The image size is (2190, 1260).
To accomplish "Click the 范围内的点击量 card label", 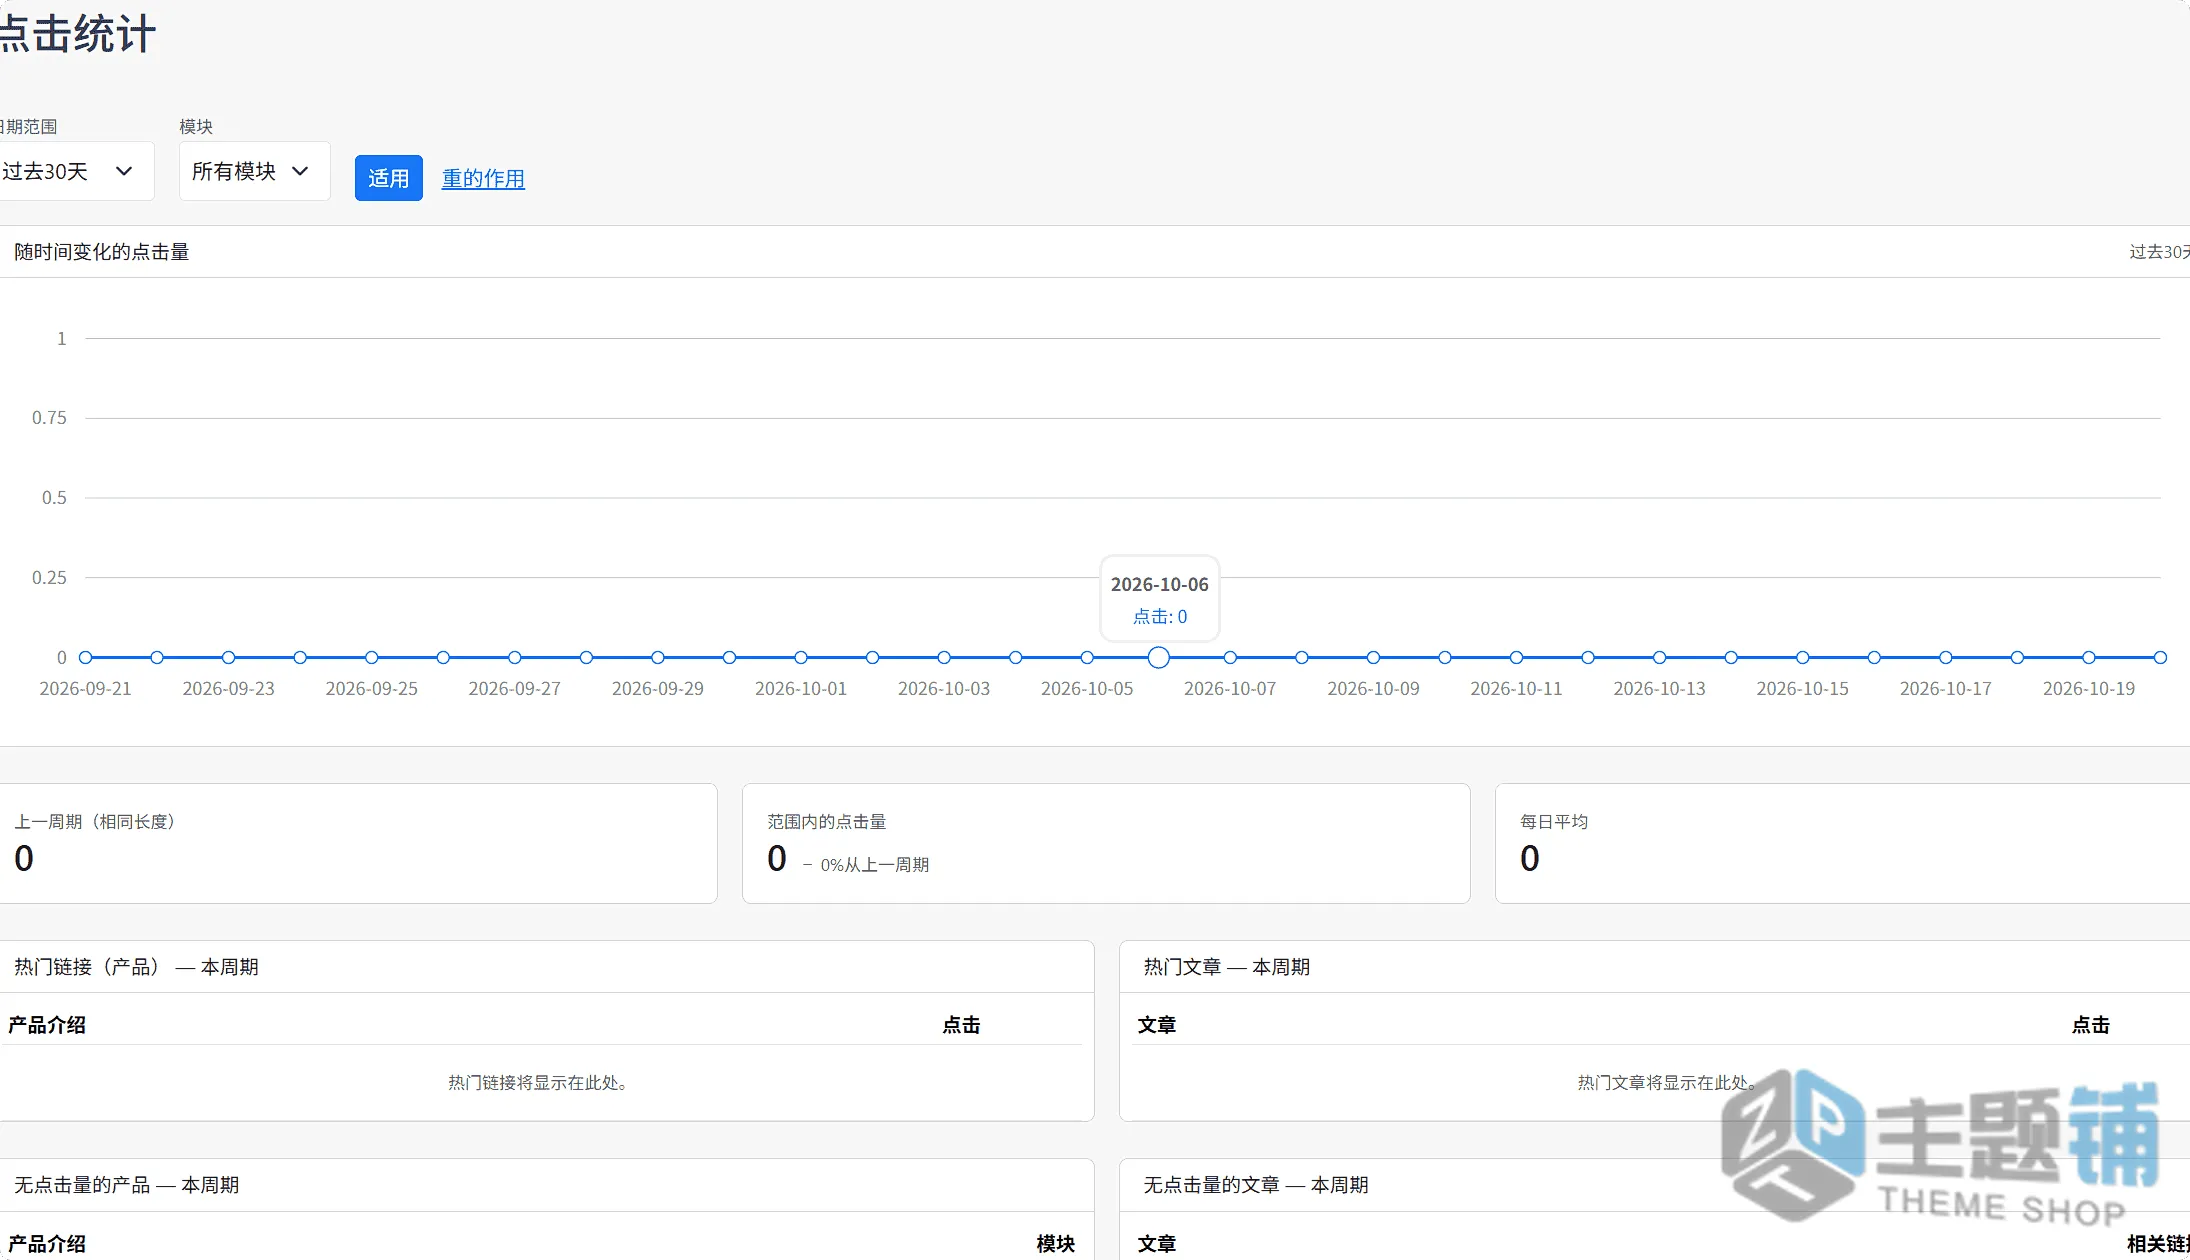I will (x=827, y=821).
